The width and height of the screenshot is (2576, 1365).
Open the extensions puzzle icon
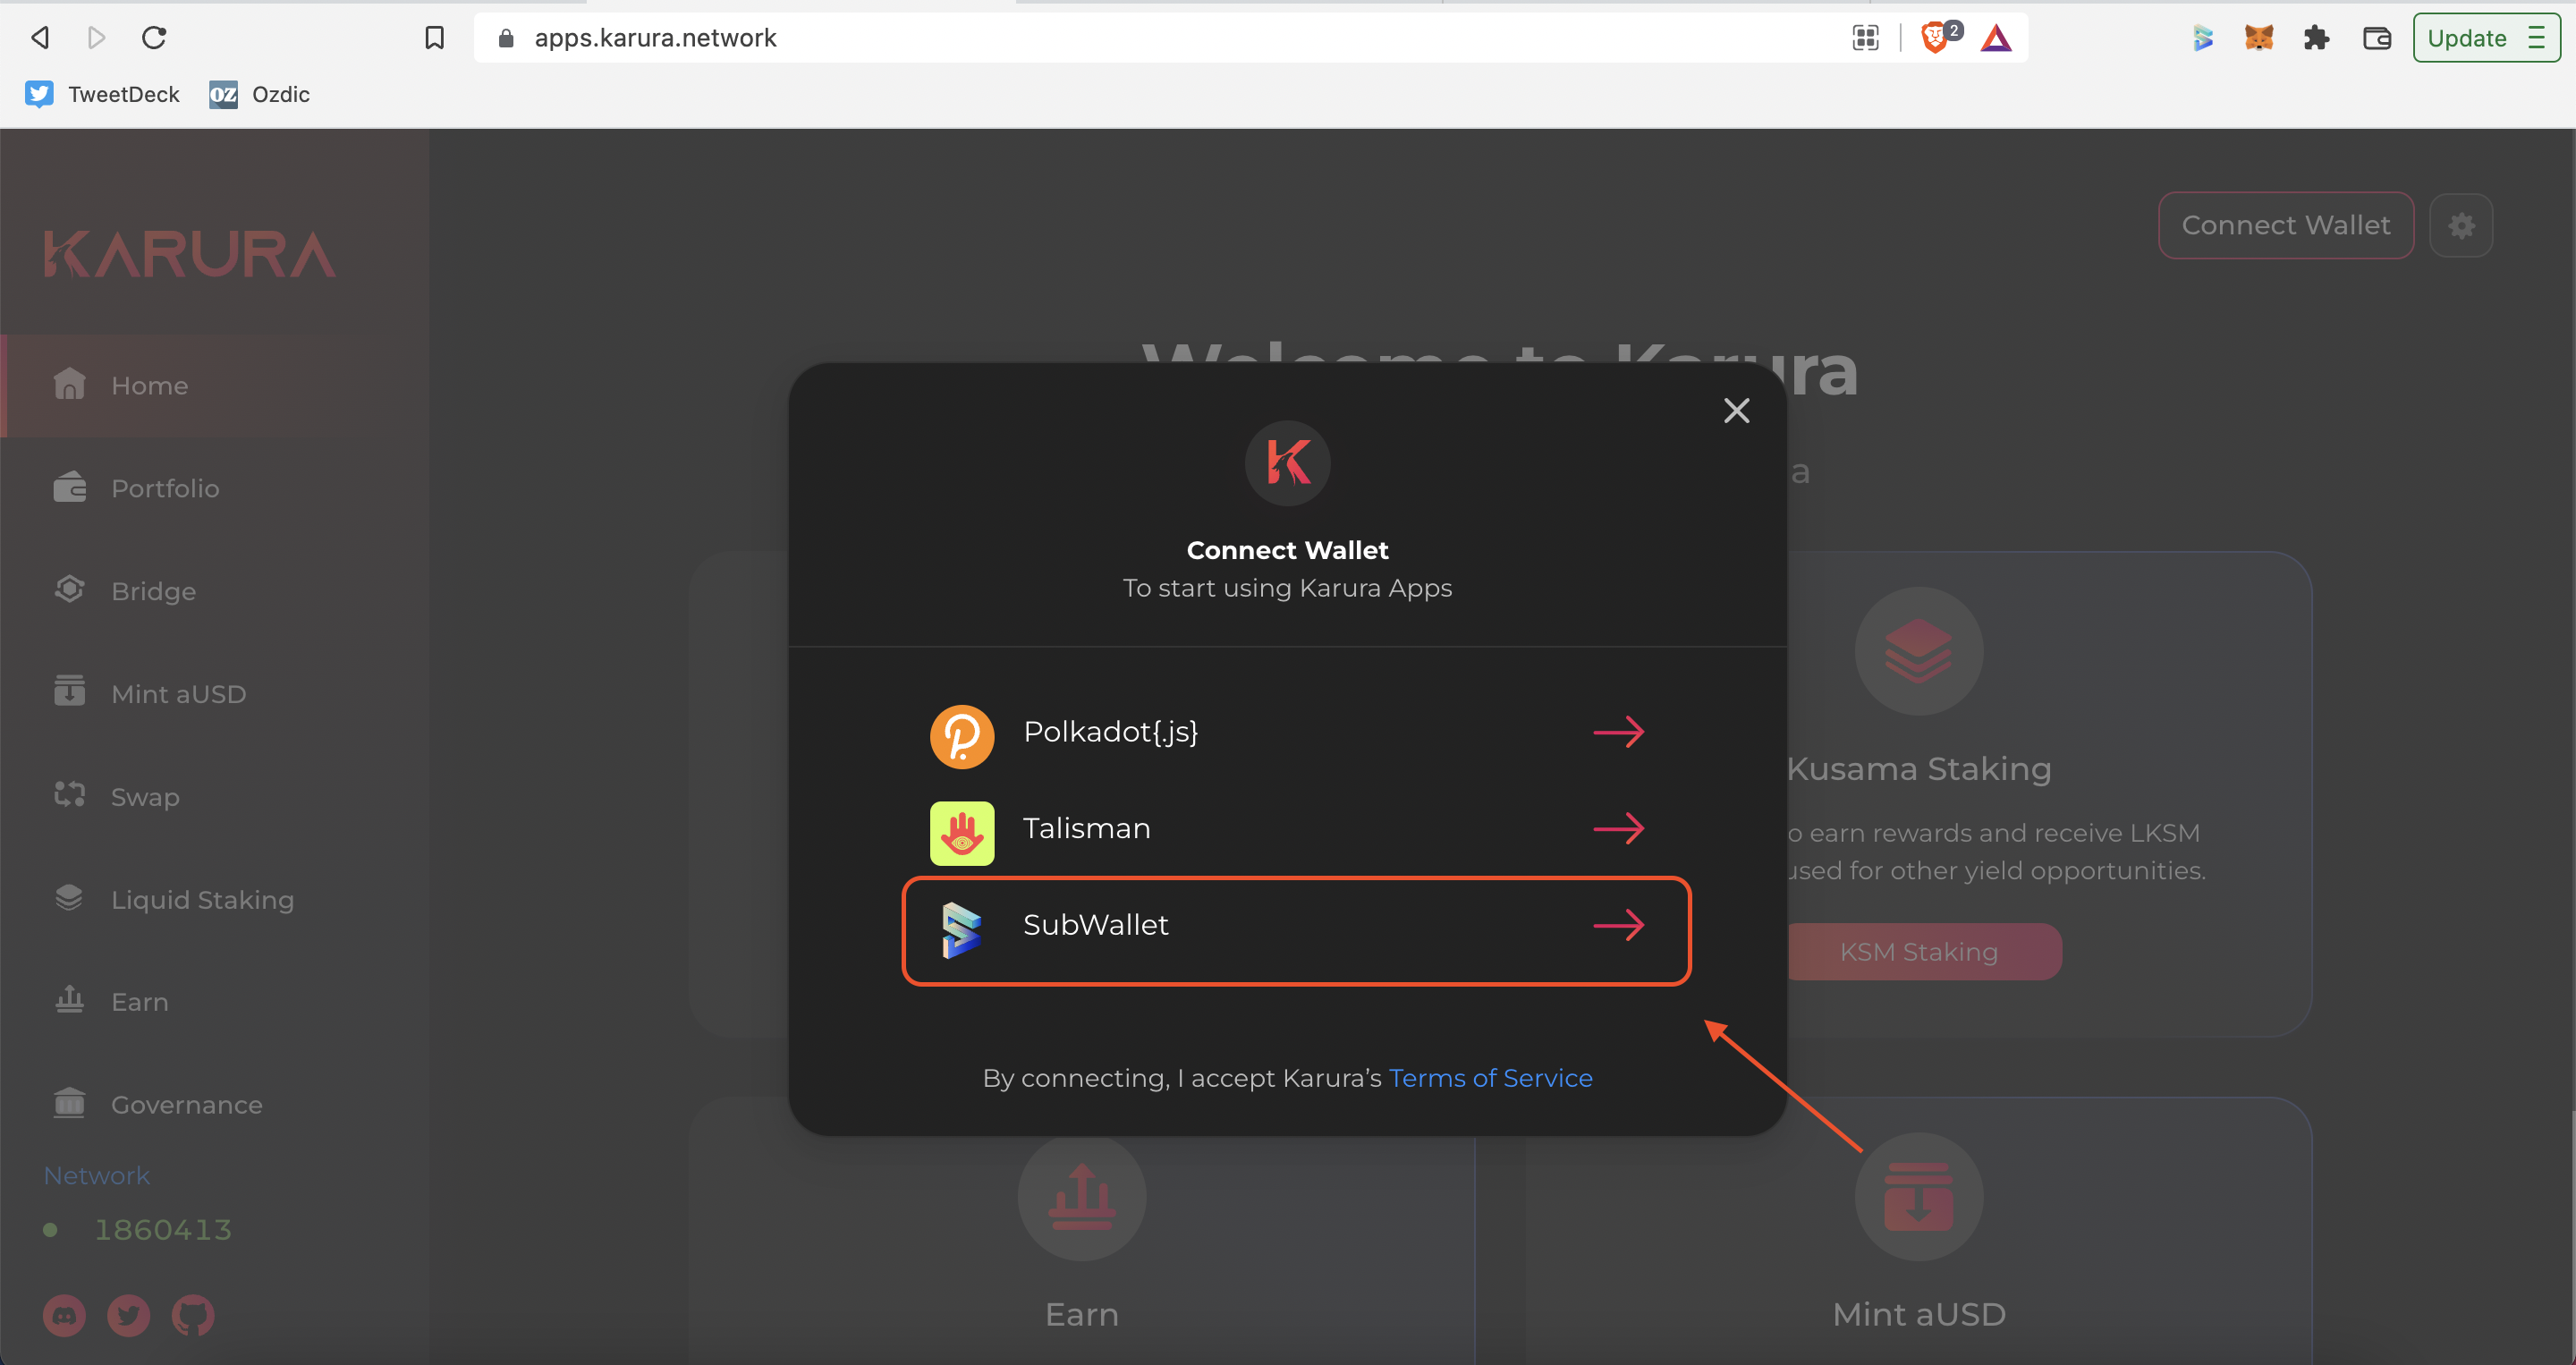coord(2316,38)
